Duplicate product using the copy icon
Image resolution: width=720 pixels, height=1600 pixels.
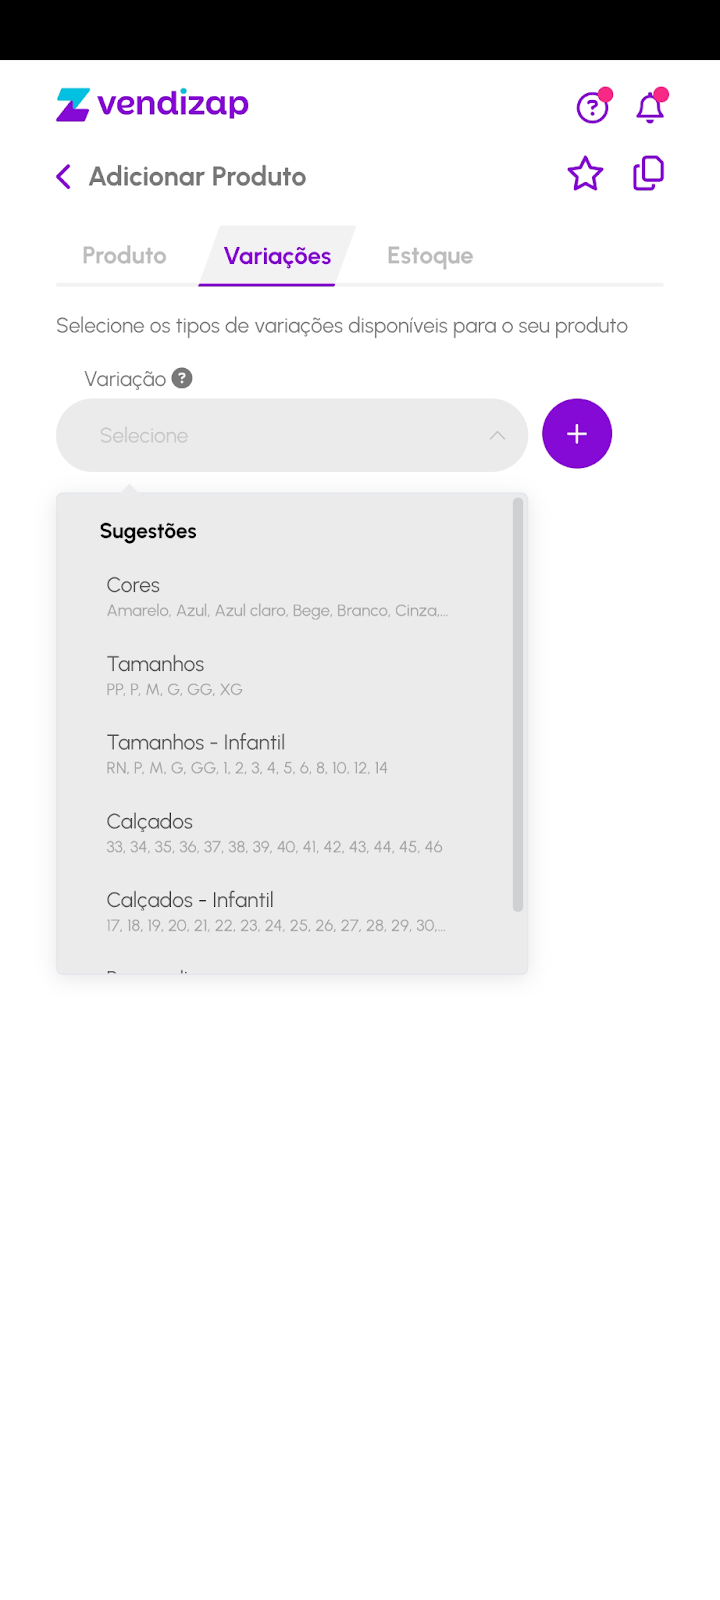tap(649, 174)
